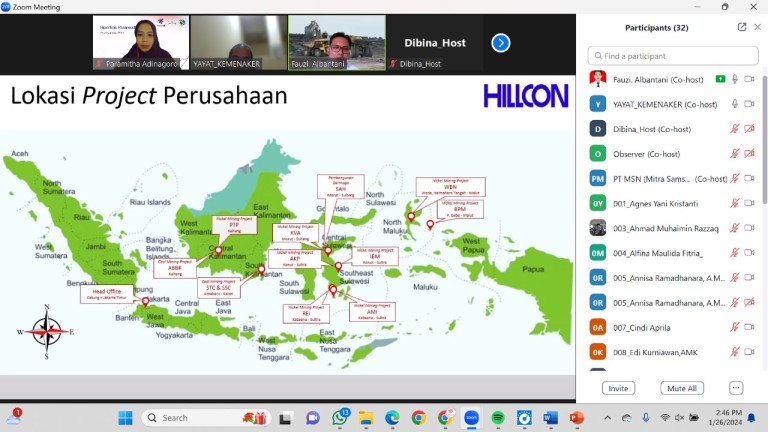The width and height of the screenshot is (768, 432).
Task: Open Google Chrome from the taskbar
Action: click(418, 417)
